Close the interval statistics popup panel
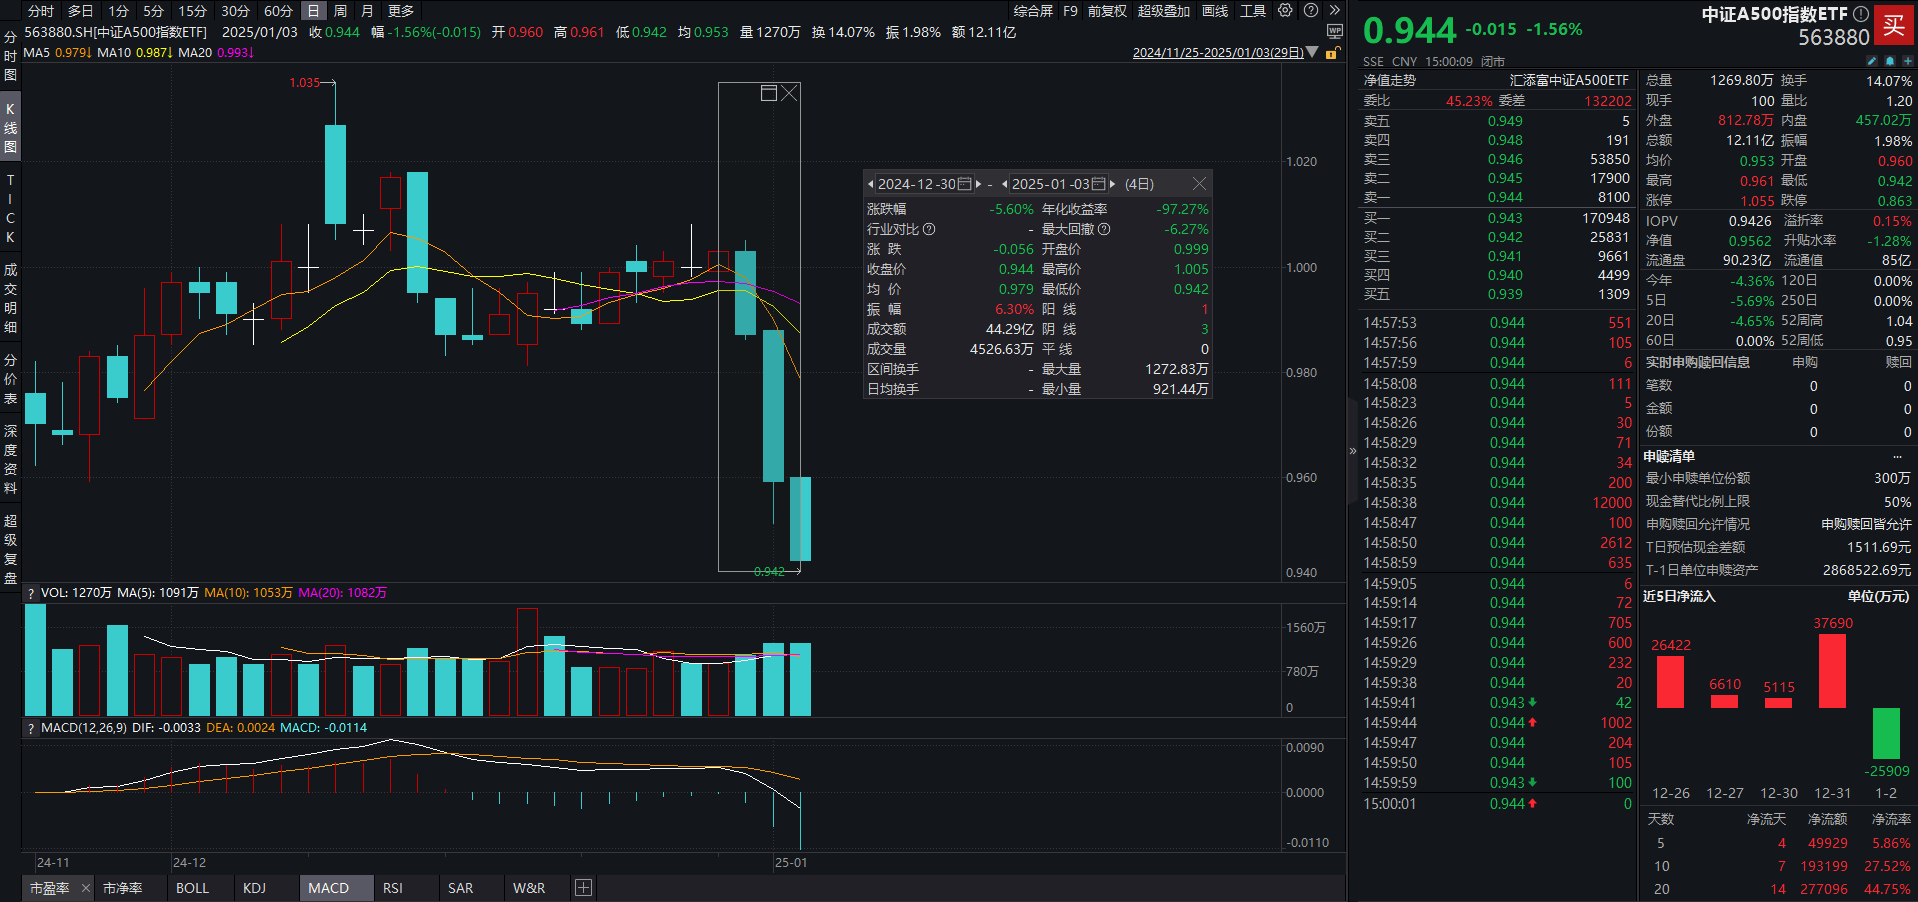 pyautogui.click(x=1199, y=183)
